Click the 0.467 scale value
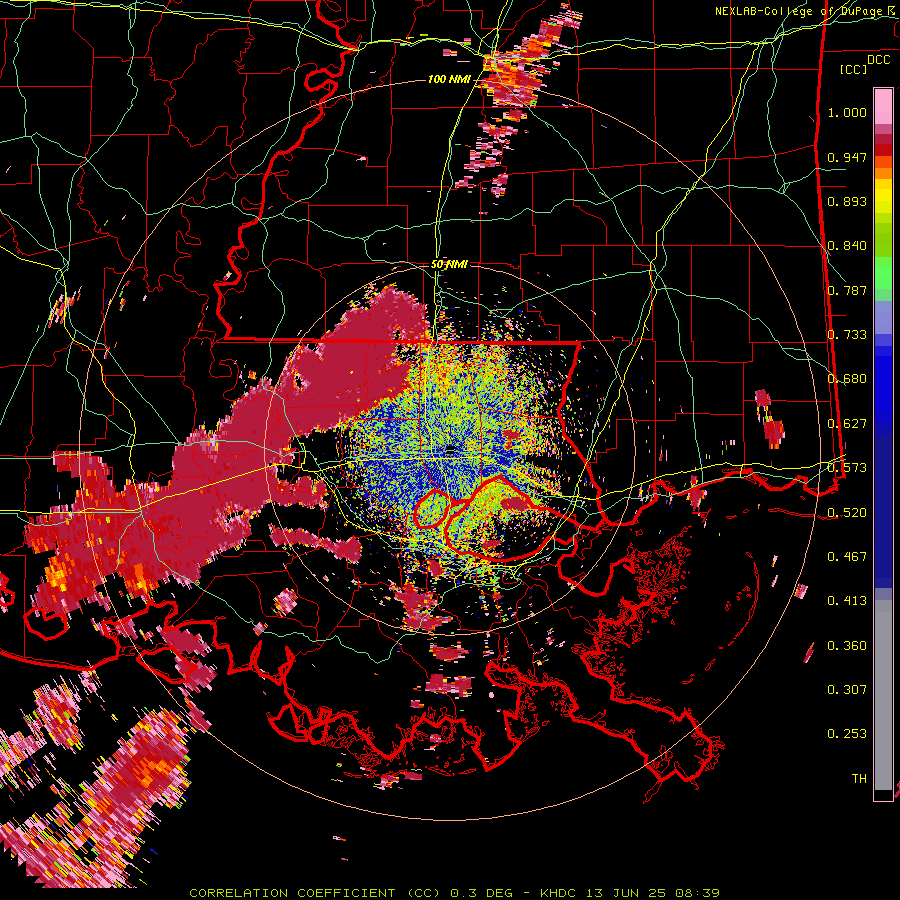 tap(847, 557)
